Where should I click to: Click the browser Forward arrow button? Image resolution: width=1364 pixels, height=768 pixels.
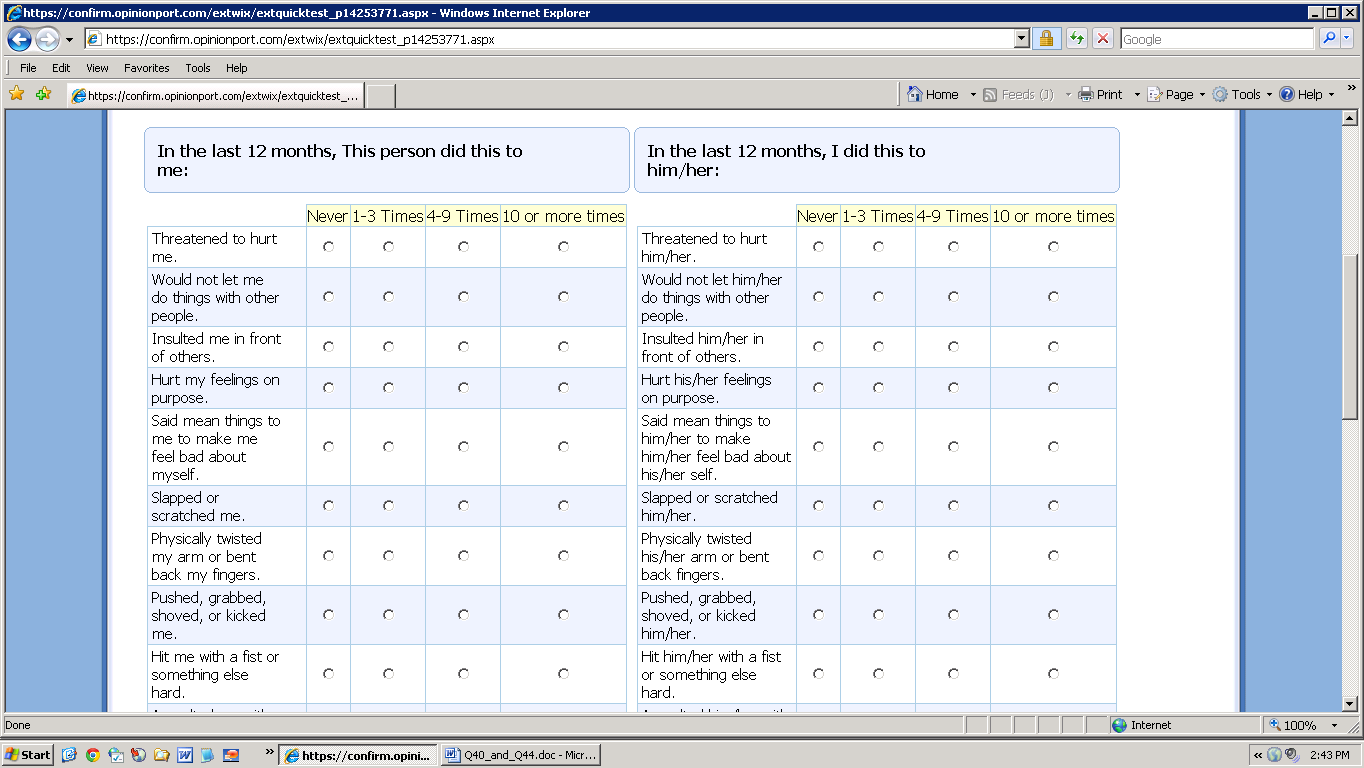(47, 39)
